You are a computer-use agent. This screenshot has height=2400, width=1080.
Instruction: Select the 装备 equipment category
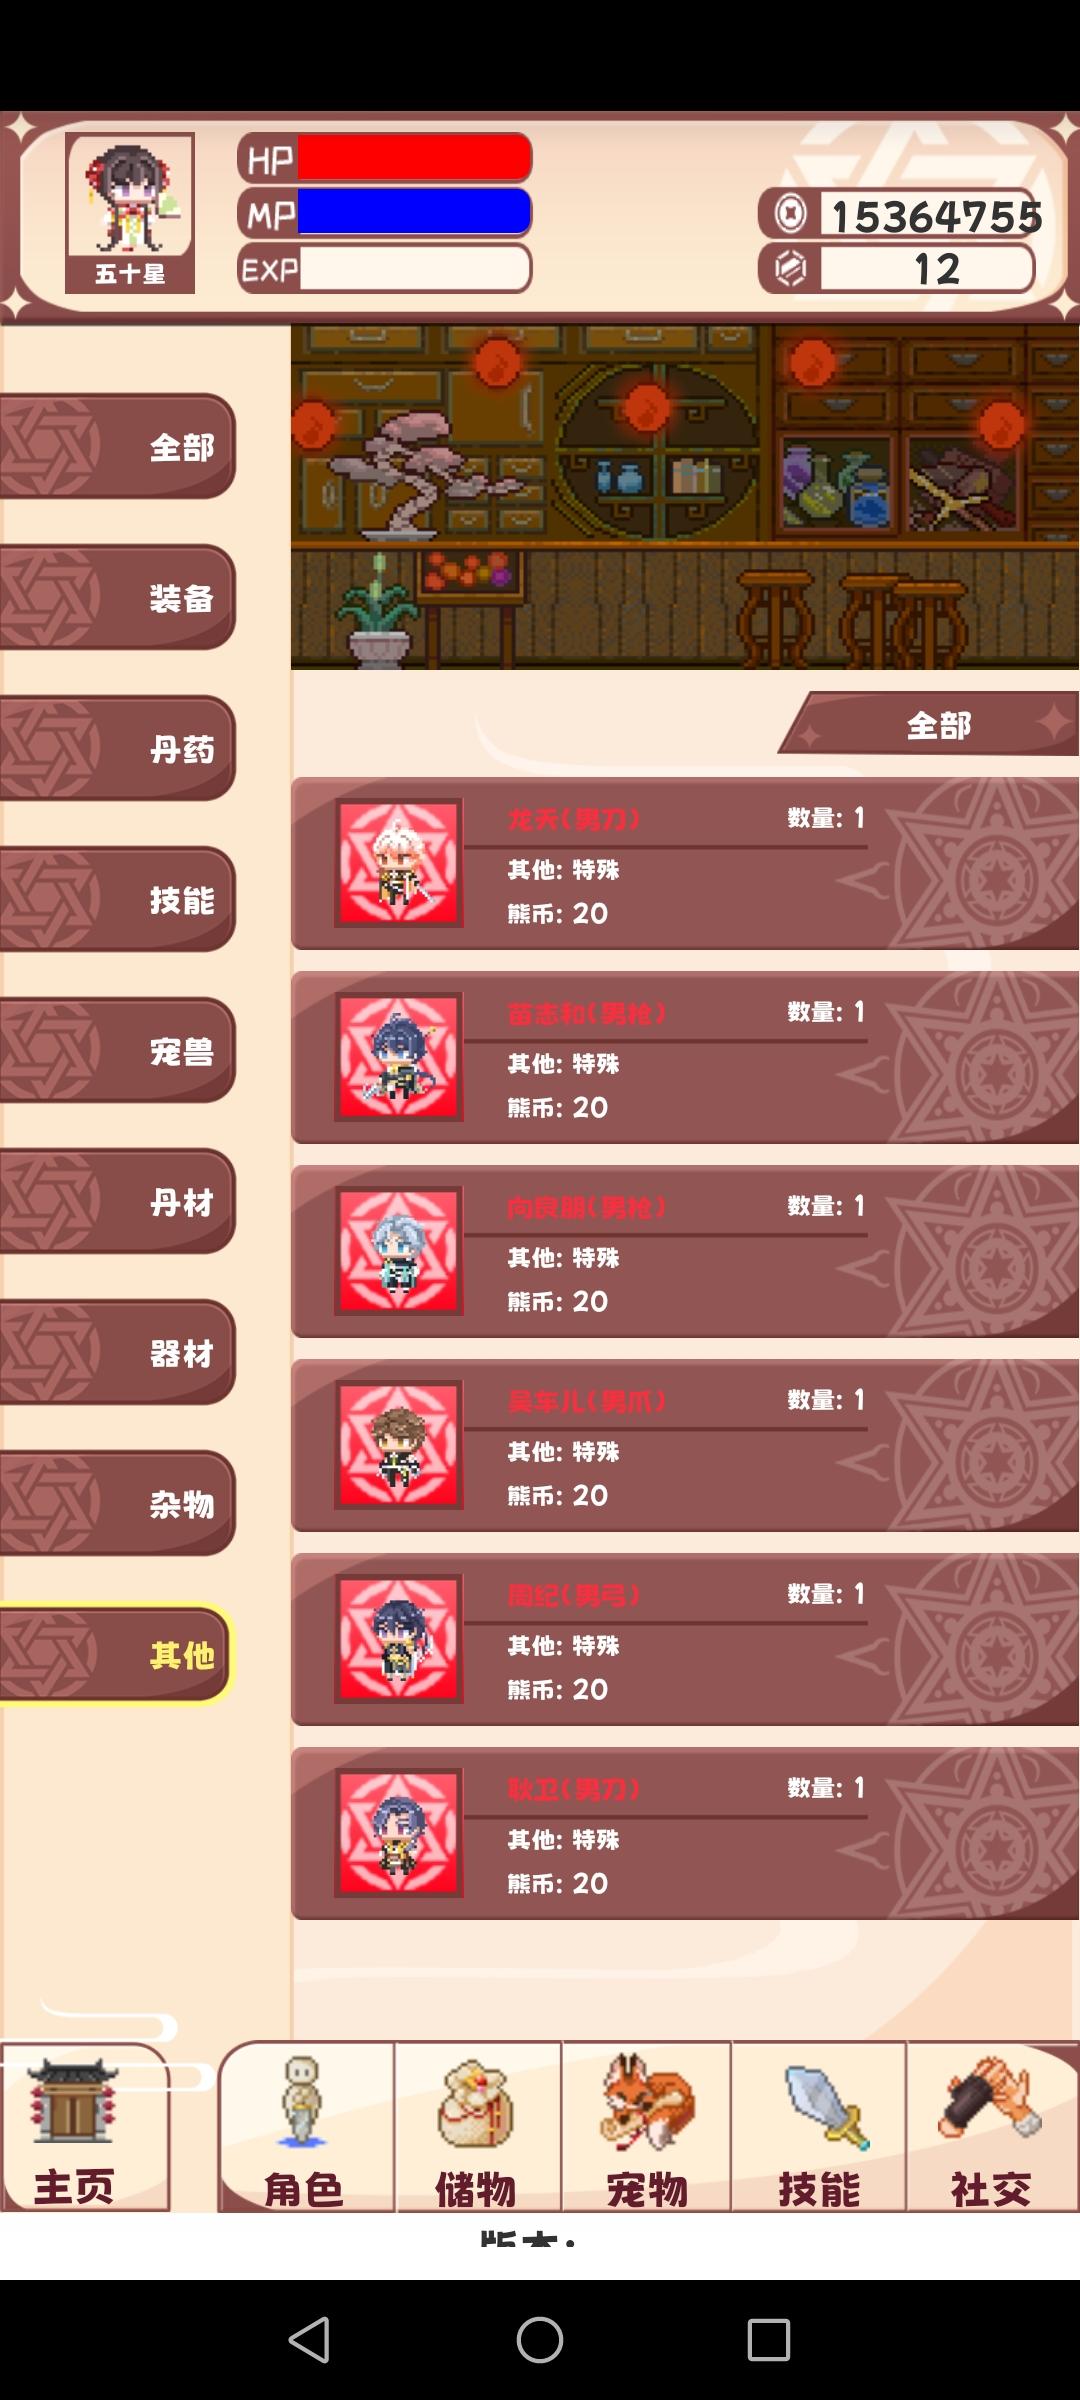pyautogui.click(x=117, y=597)
